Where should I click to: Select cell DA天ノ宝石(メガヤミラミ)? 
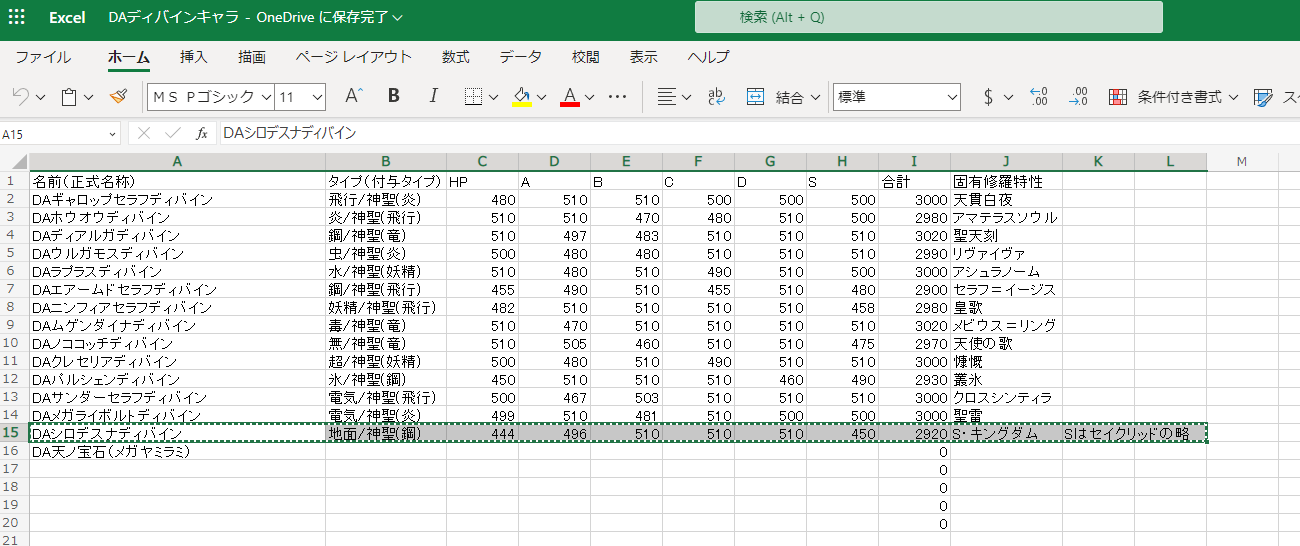pos(177,452)
